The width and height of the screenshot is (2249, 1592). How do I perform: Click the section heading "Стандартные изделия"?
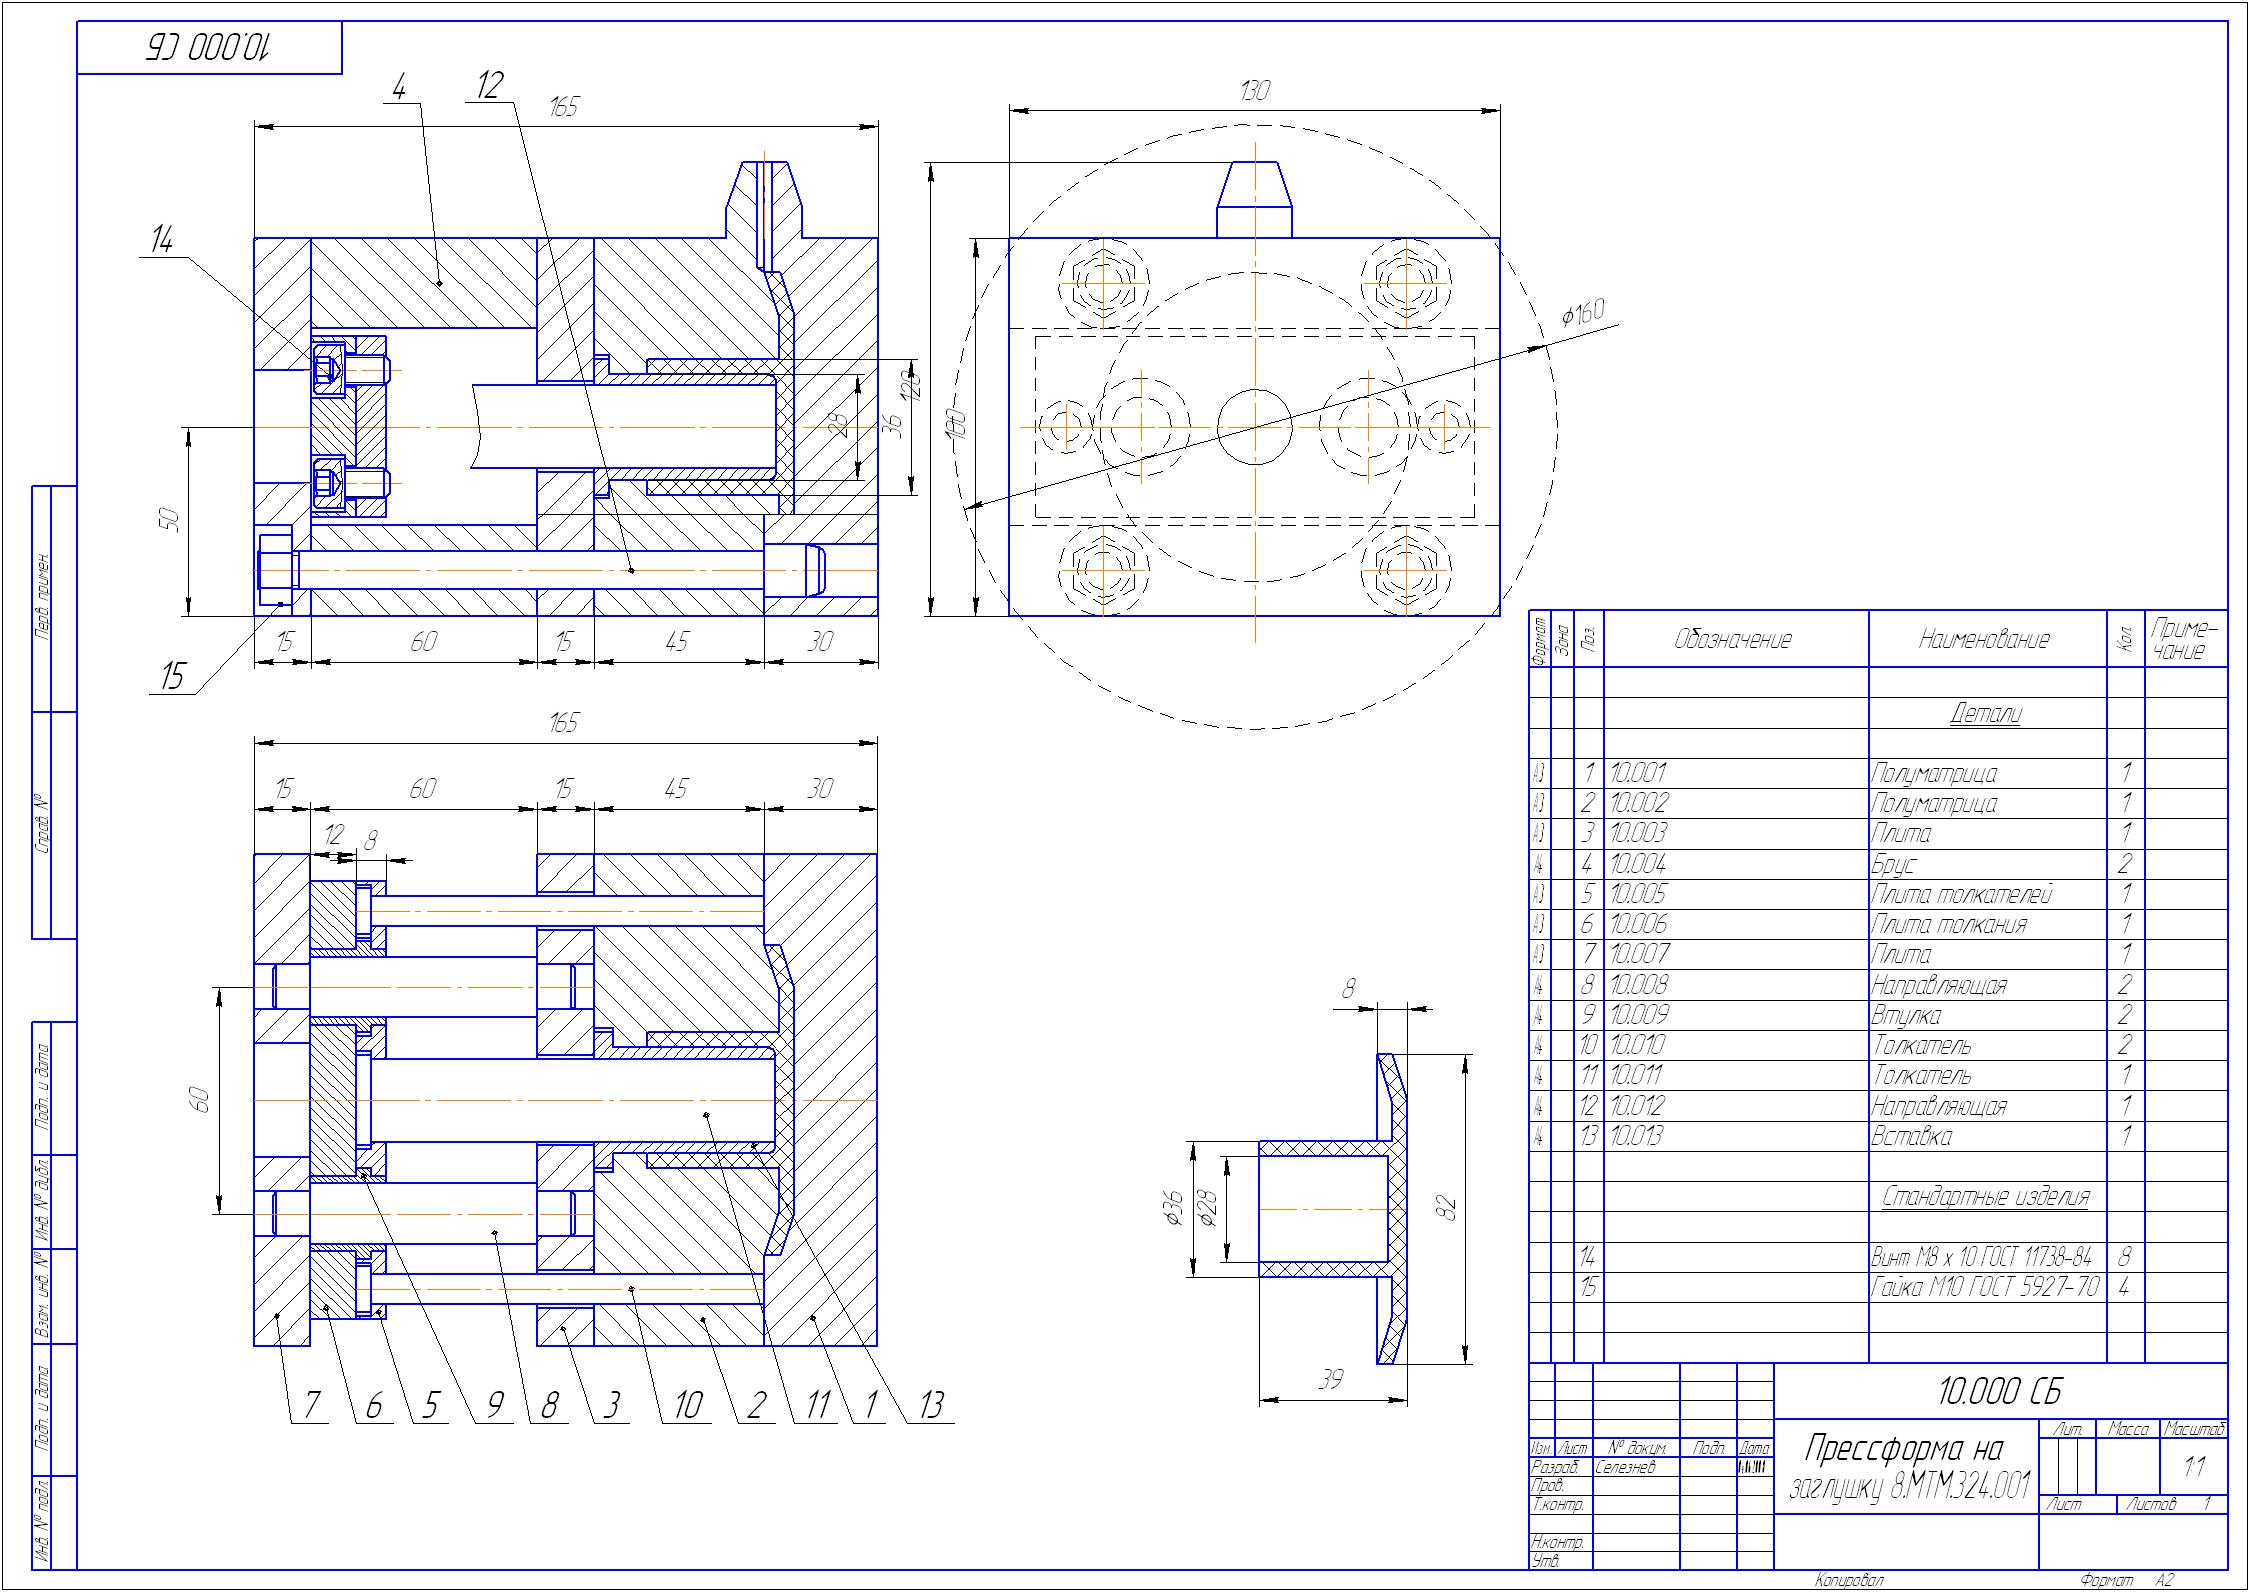(x=1985, y=1196)
